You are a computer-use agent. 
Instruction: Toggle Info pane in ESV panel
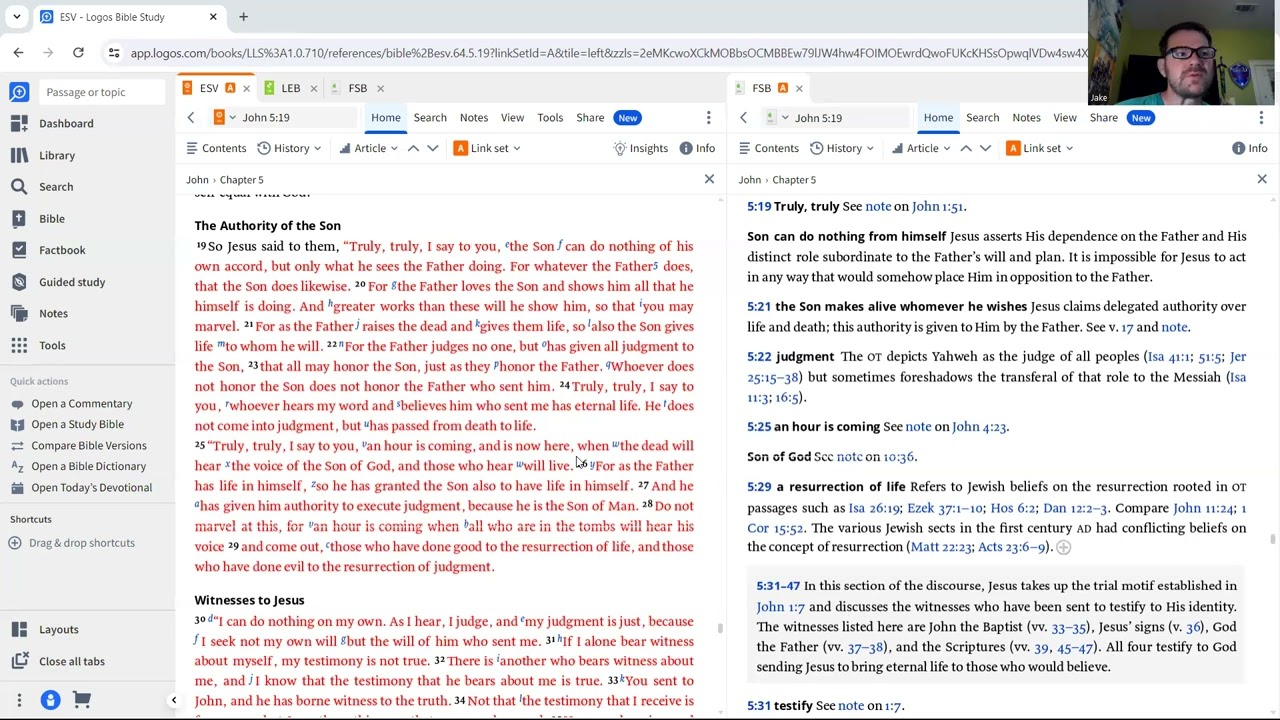point(697,148)
